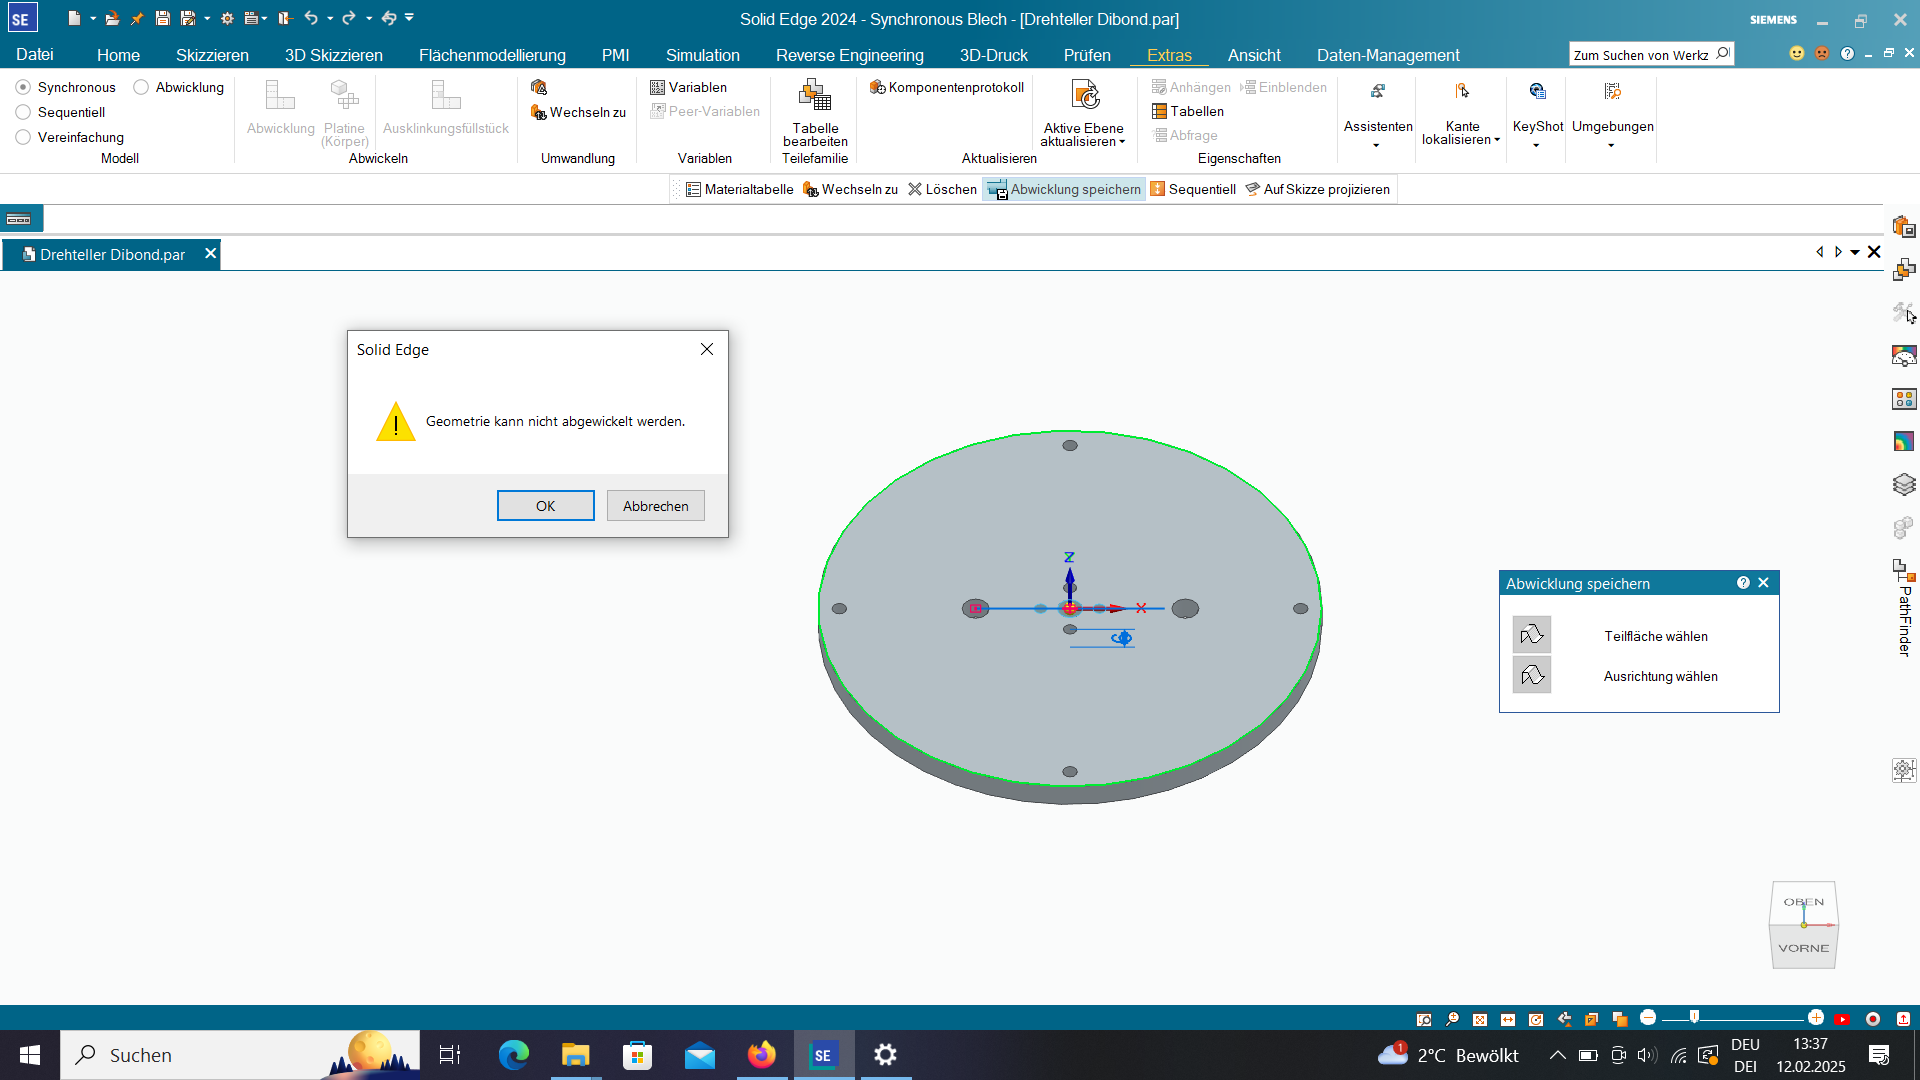Click Abwicklung speichern in the command bar
The width and height of the screenshot is (1920, 1080).
click(1064, 189)
